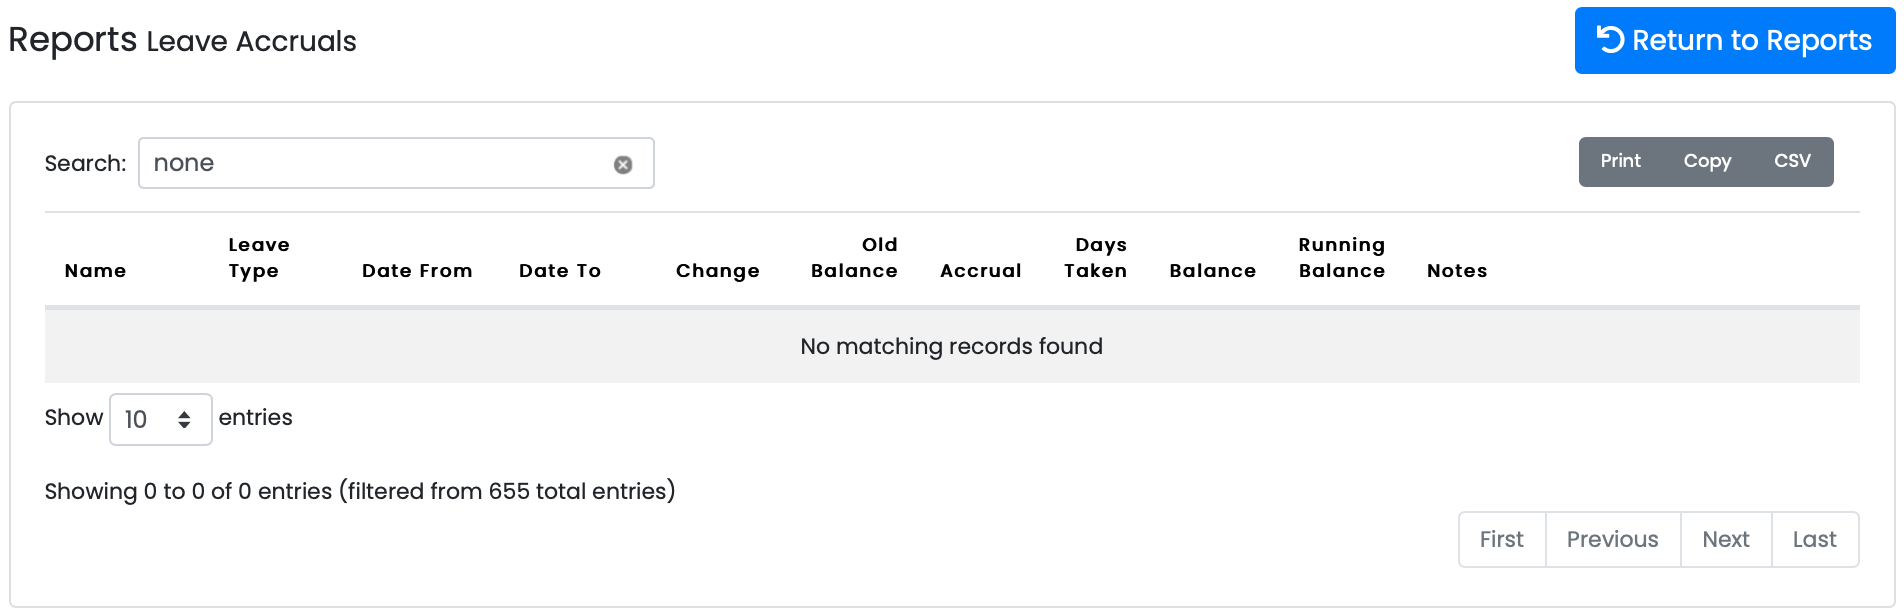The height and width of the screenshot is (614, 1904).
Task: Sort by the Running Balance column
Action: [1341, 258]
